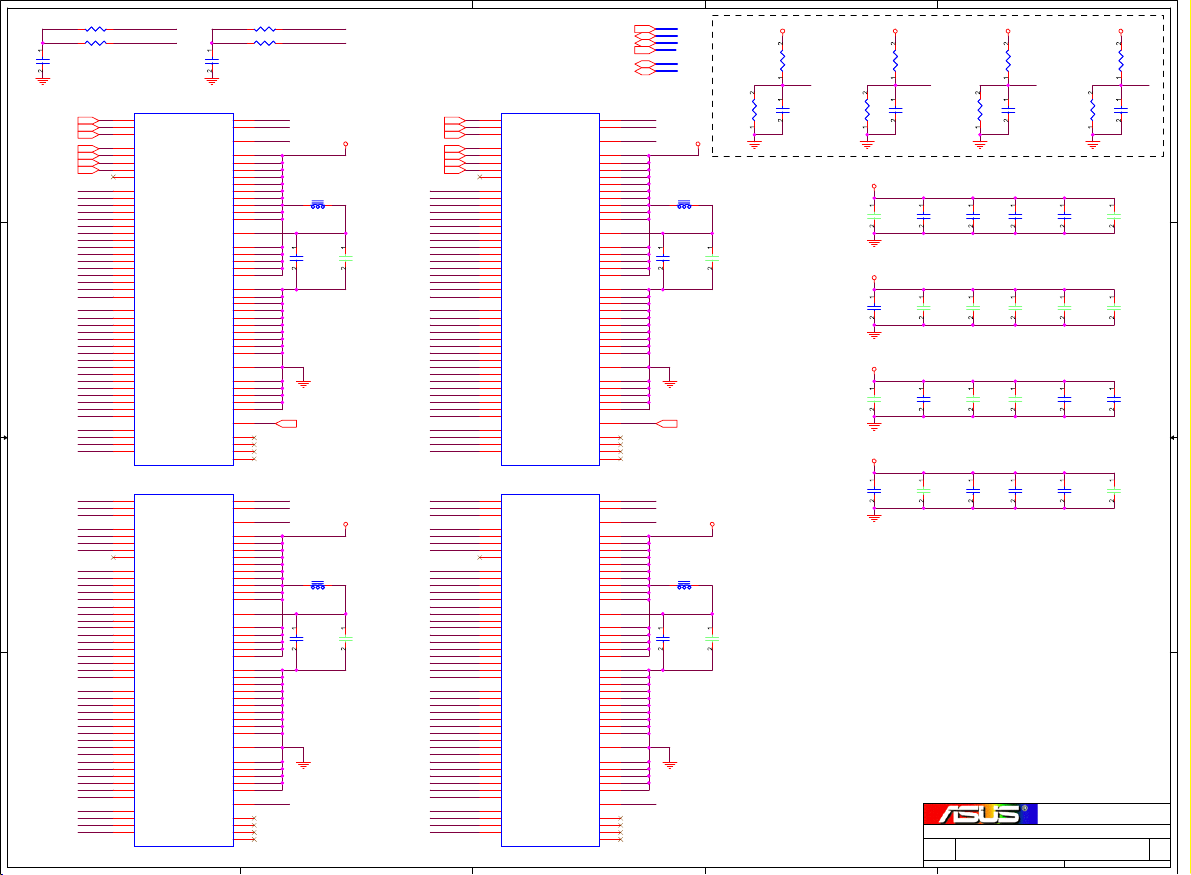The width and height of the screenshot is (1191, 875).
Task: Select ground symbol under bottom capacitor bank
Action: point(874,518)
